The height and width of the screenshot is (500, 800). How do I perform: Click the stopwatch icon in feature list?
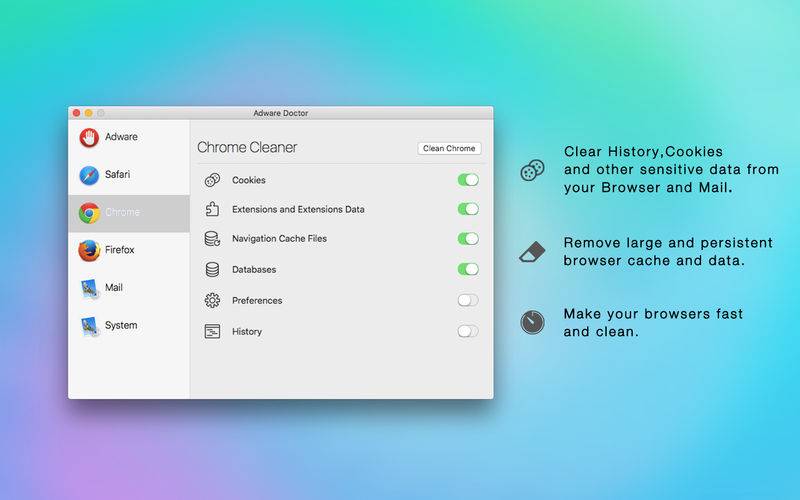(532, 322)
